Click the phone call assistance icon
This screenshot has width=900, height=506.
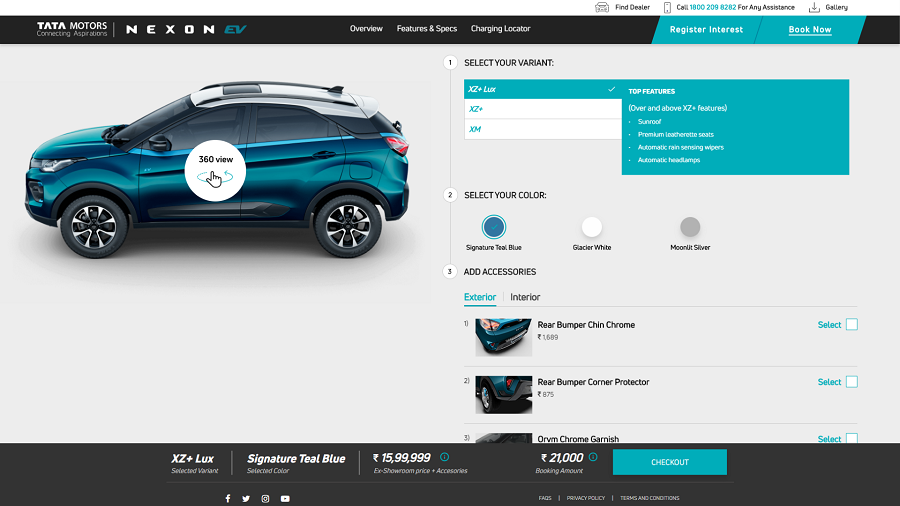pyautogui.click(x=667, y=7)
